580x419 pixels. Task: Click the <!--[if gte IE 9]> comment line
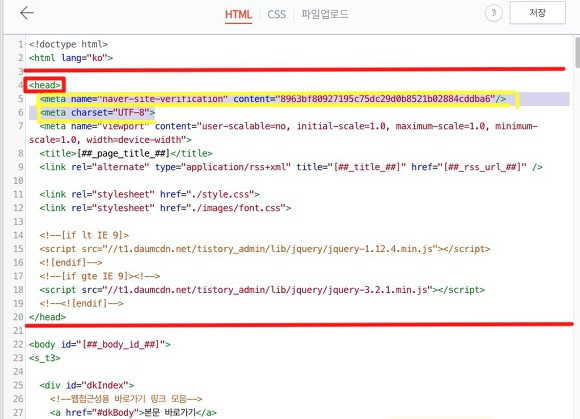click(100, 276)
